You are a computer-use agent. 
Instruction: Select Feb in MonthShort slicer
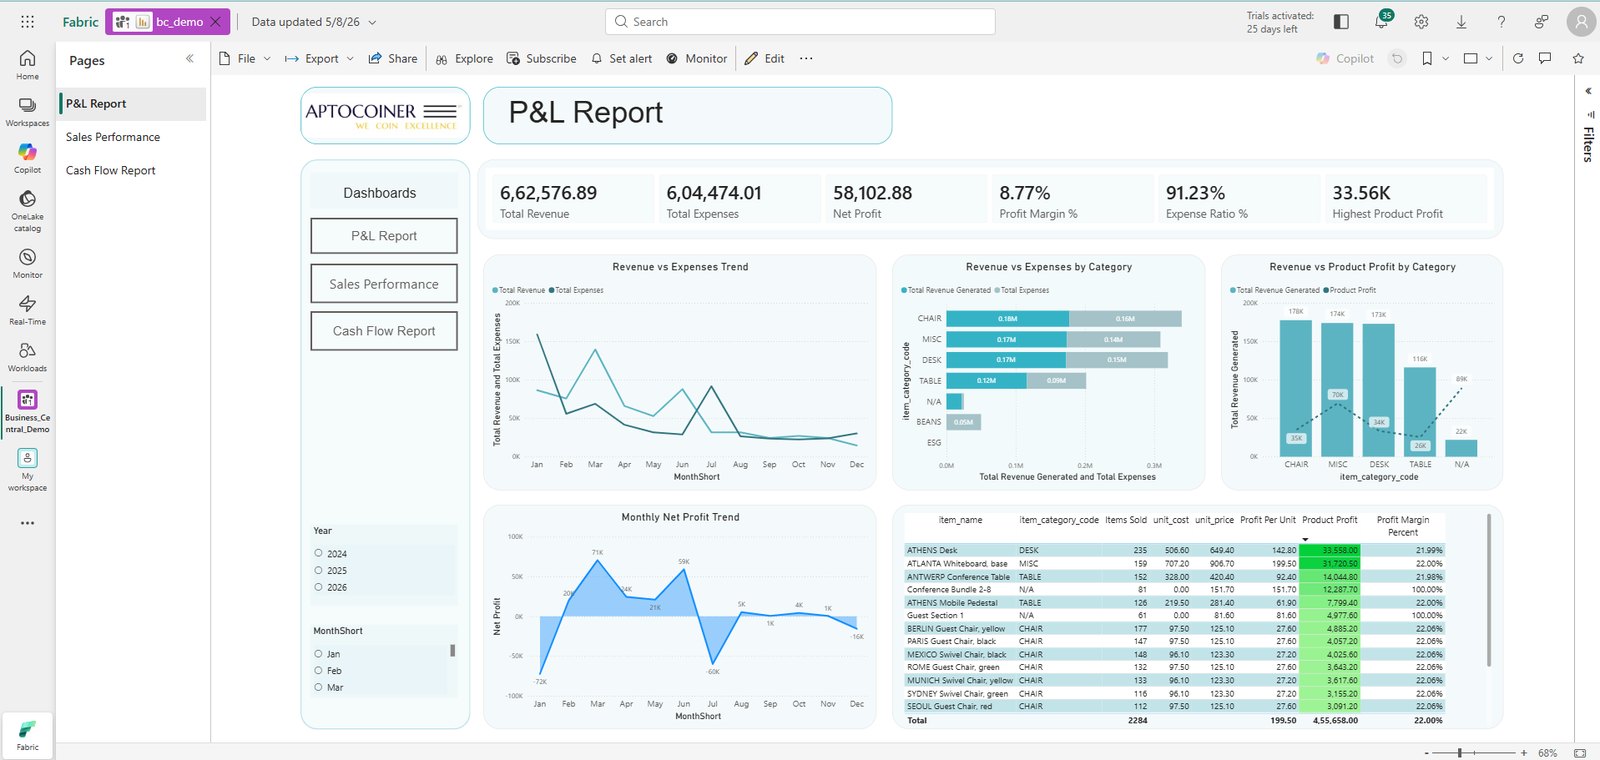319,671
